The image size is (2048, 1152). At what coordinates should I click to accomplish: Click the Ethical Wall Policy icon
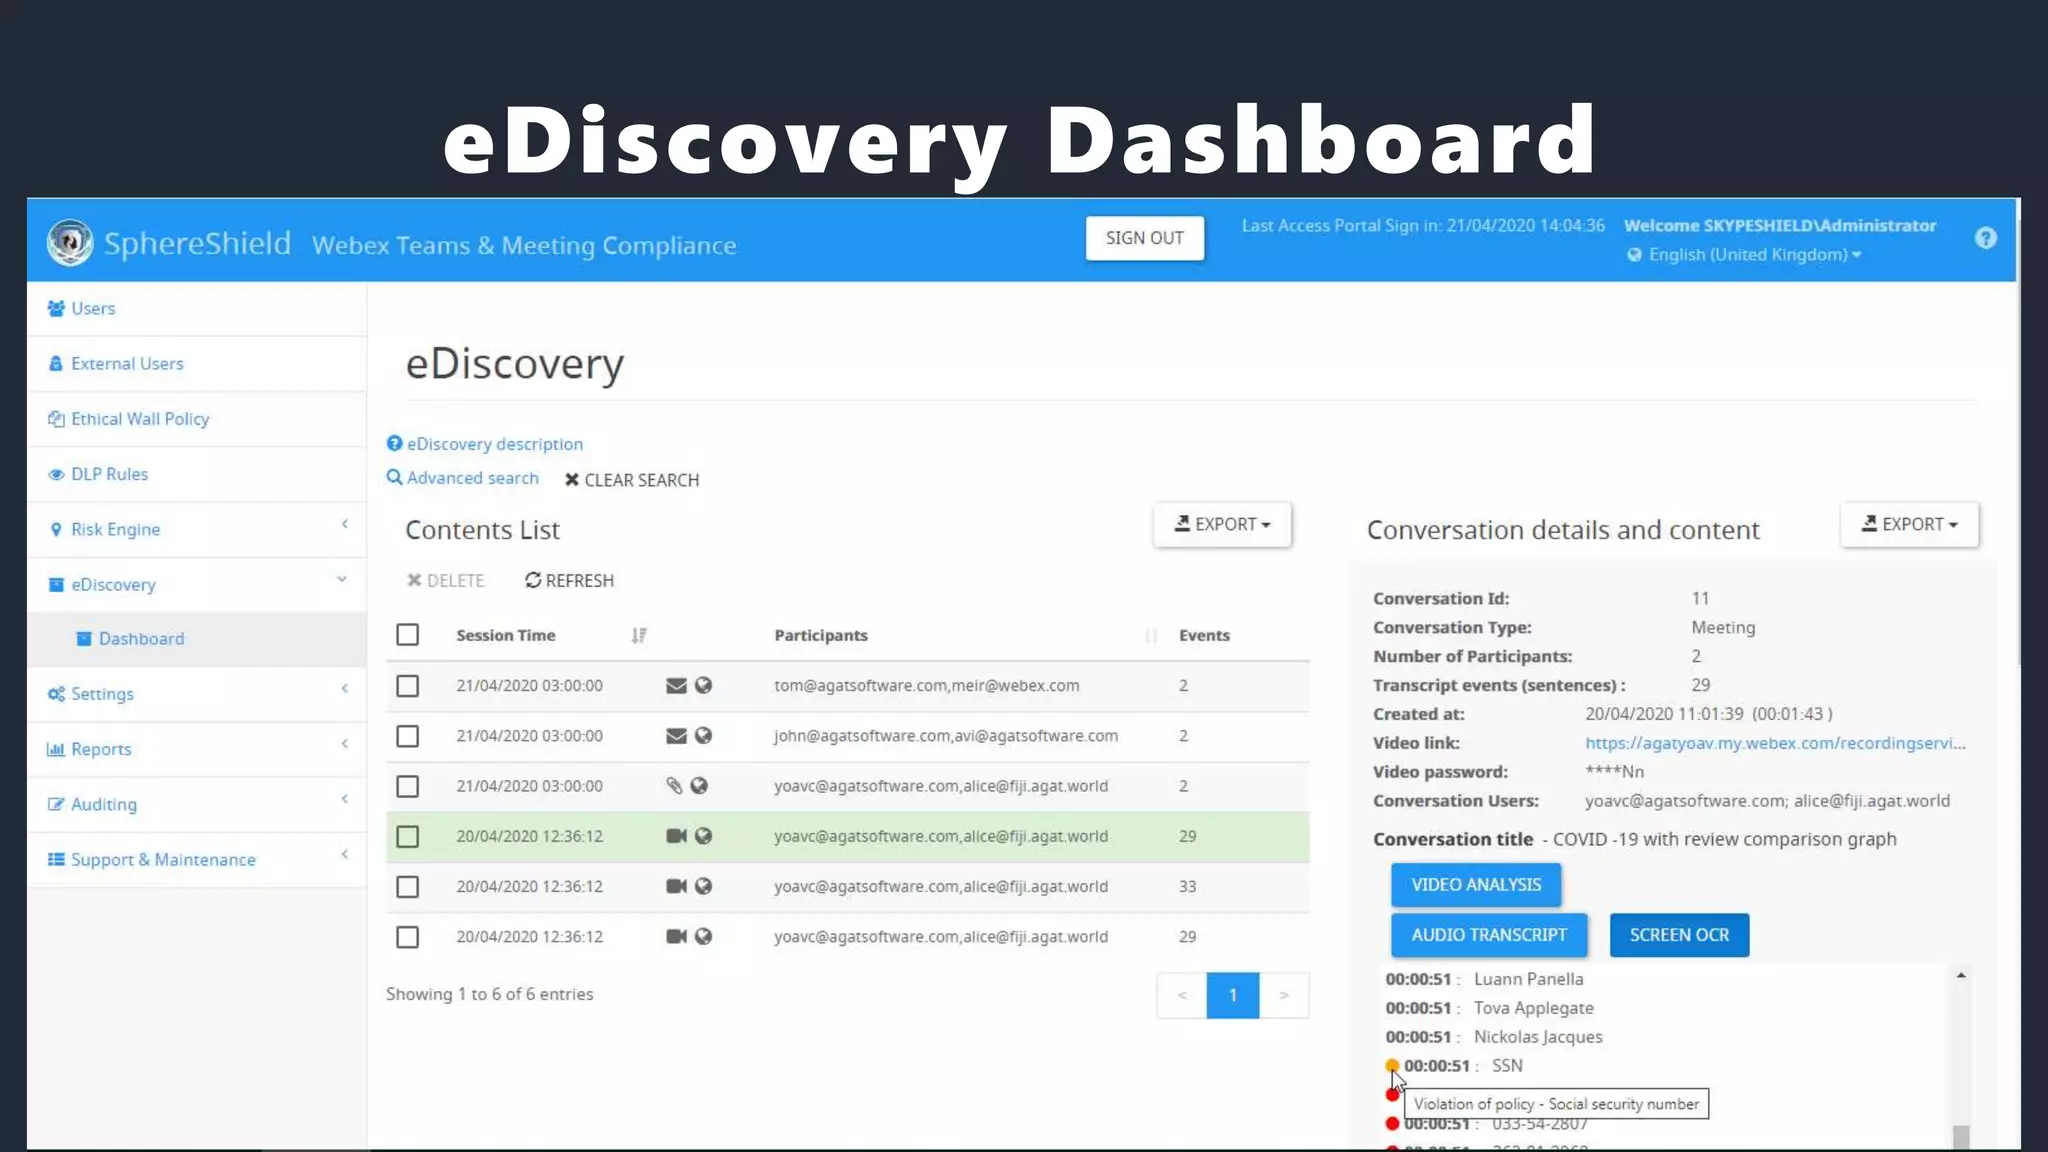tap(56, 419)
